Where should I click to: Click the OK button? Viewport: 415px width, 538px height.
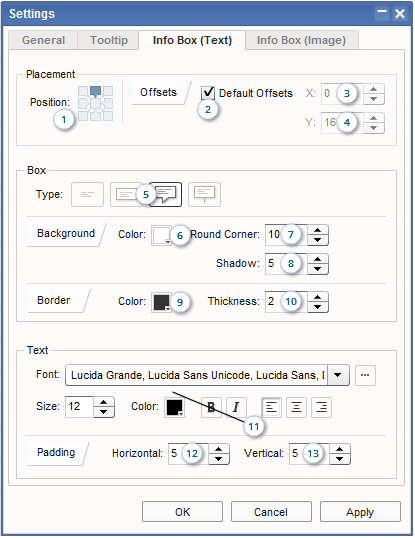182,512
